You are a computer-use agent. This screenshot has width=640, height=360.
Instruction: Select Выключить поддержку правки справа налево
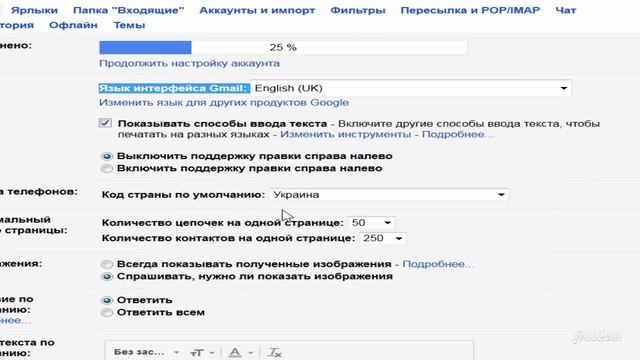click(107, 156)
